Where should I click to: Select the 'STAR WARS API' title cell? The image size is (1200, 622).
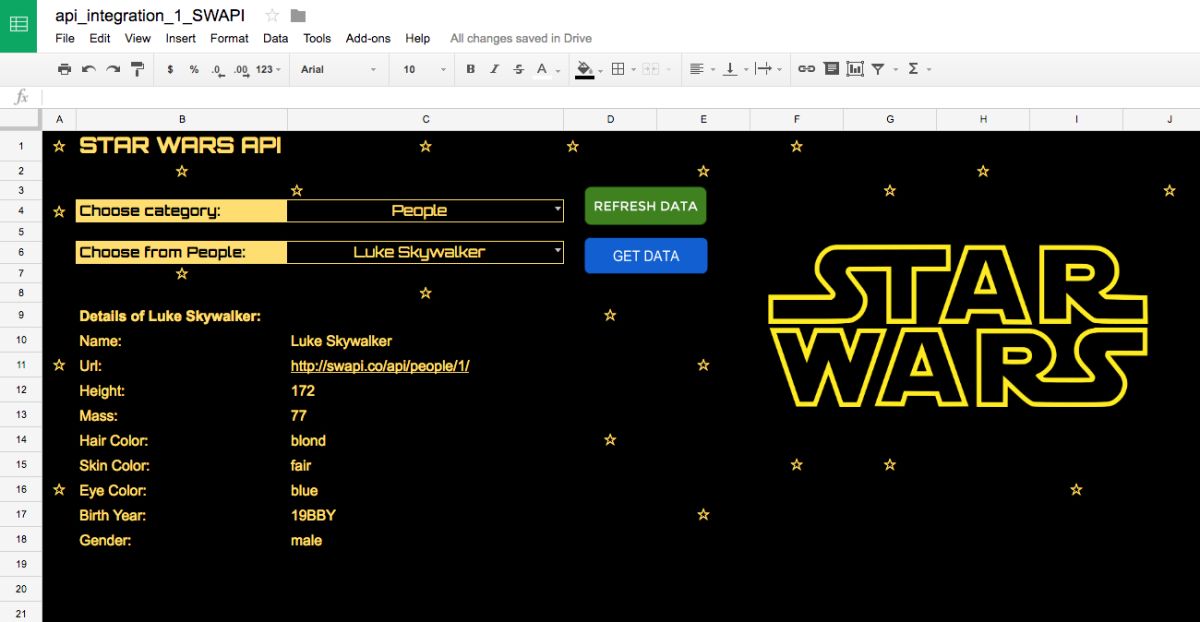coord(182,146)
